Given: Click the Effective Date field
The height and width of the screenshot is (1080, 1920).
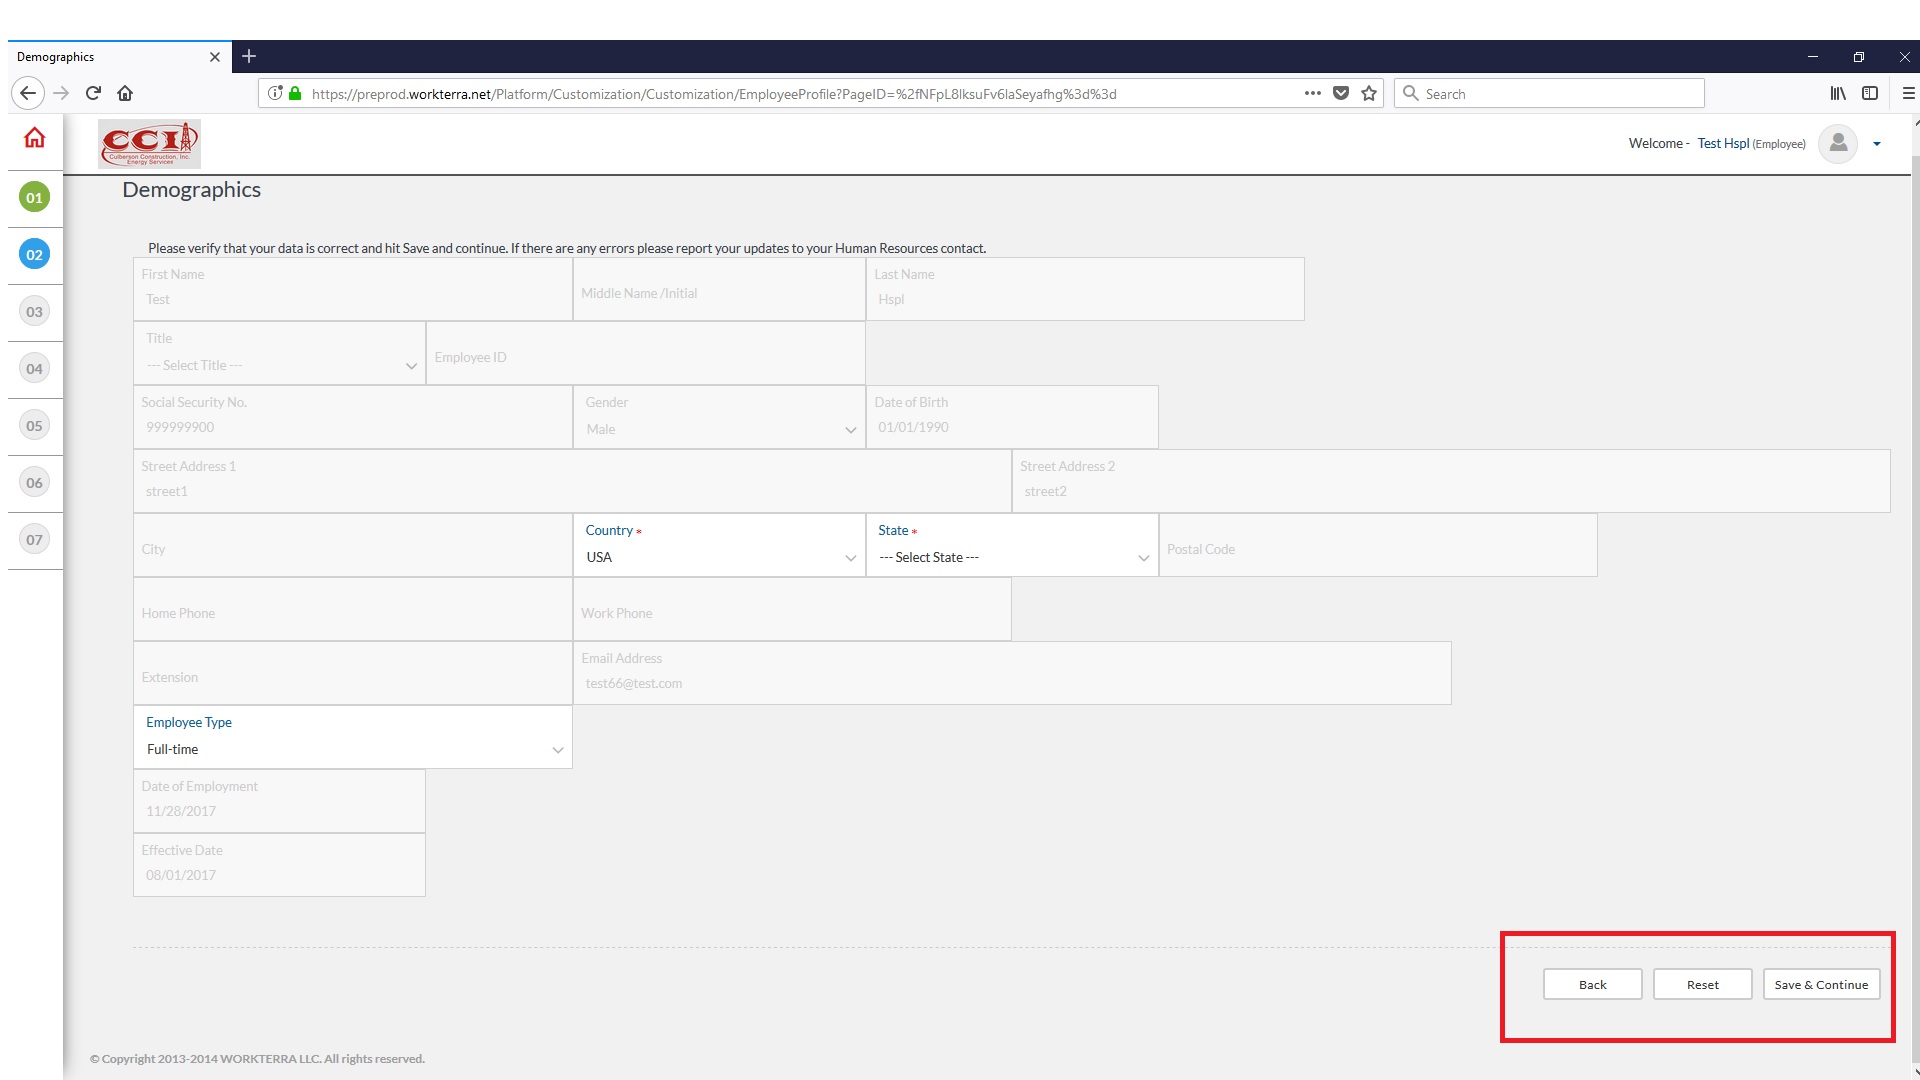Looking at the screenshot, I should pos(279,865).
